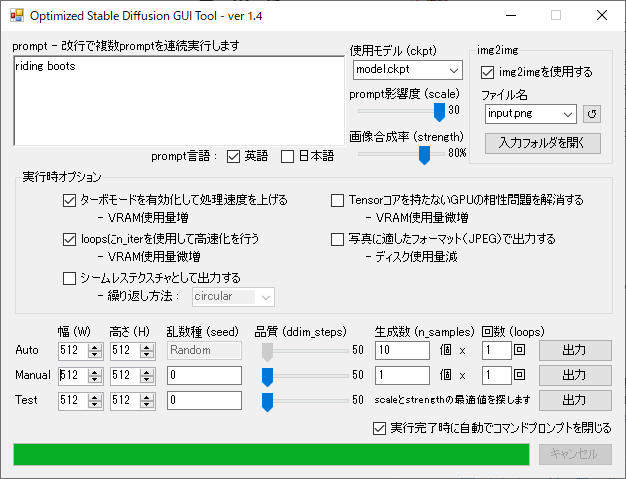Click the prompt scale slider handle
The height and width of the screenshot is (479, 626).
[439, 112]
